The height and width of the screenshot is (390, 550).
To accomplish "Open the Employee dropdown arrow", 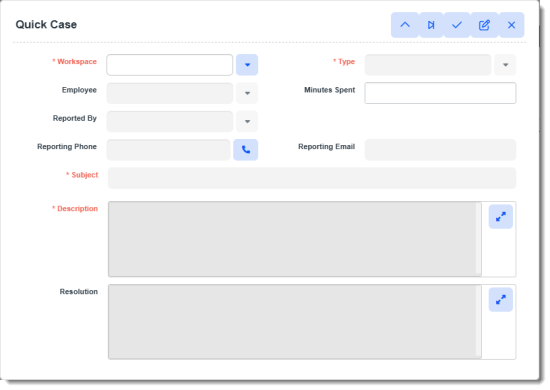I will pyautogui.click(x=247, y=93).
